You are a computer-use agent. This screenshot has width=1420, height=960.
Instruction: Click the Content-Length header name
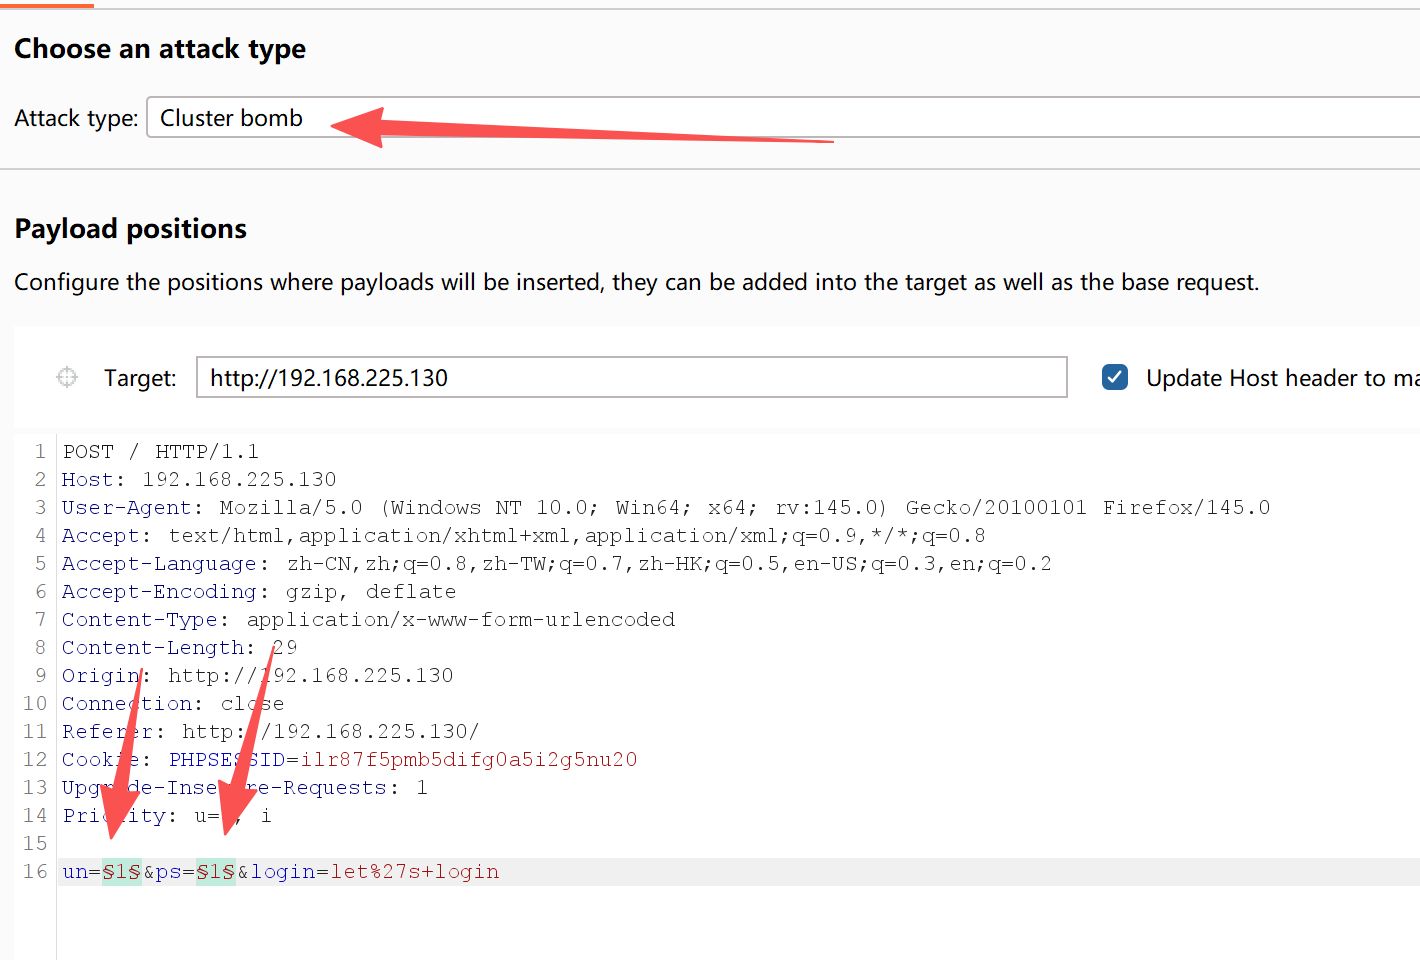[x=152, y=648]
